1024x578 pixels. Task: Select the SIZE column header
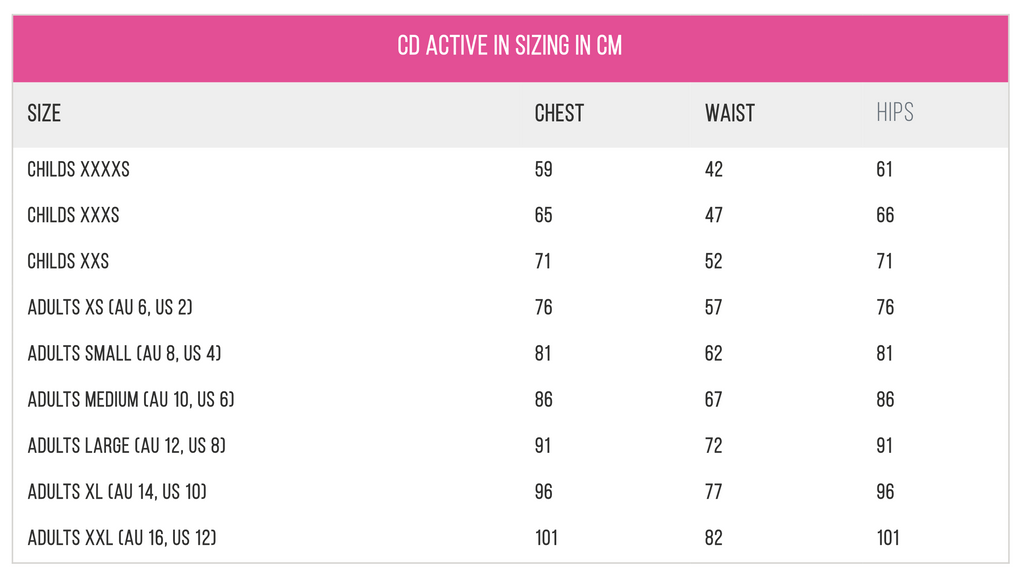click(44, 113)
